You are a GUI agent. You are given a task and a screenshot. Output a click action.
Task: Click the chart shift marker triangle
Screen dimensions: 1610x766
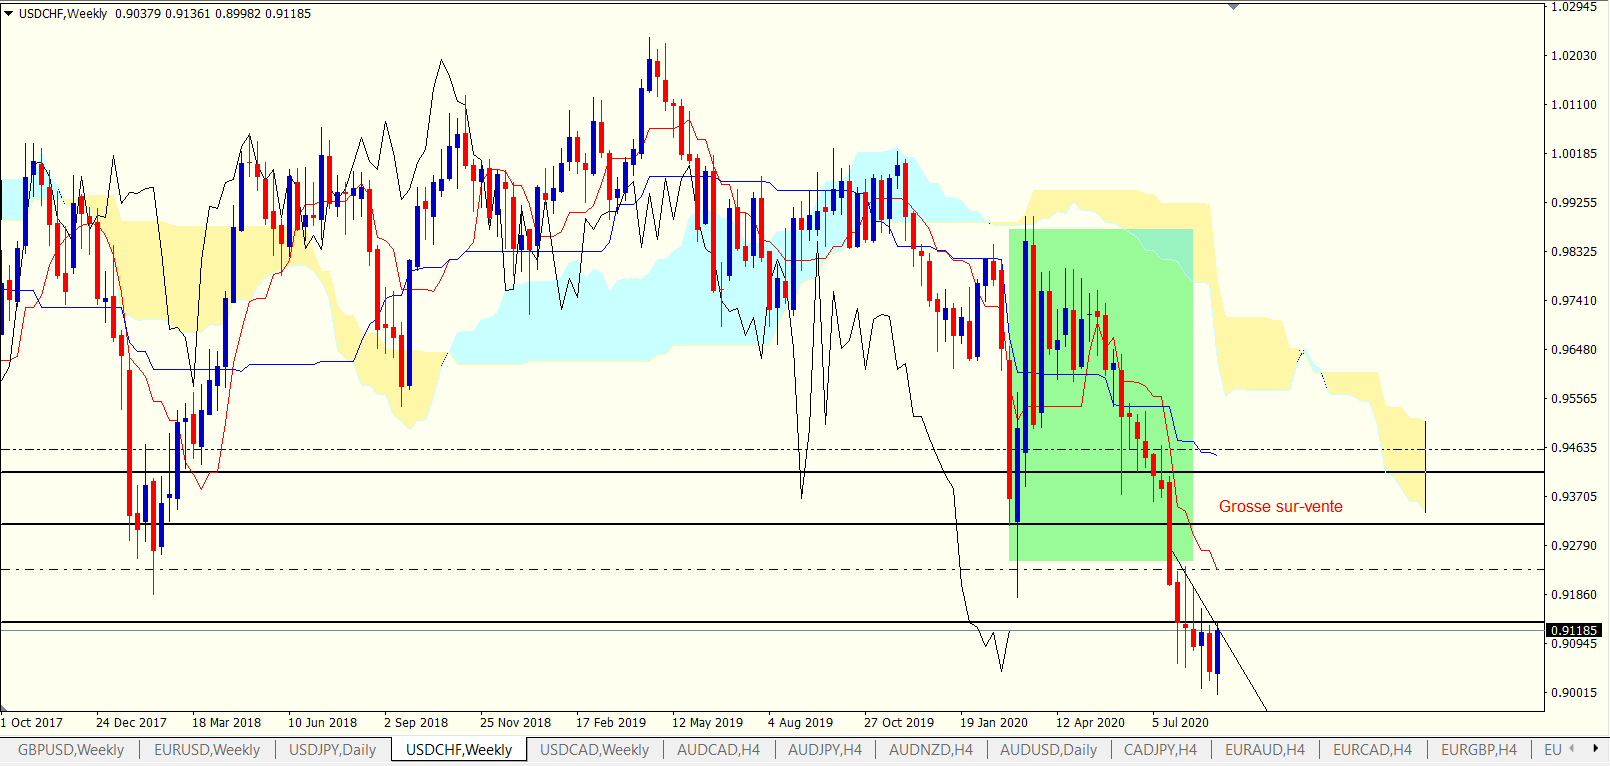click(x=1233, y=7)
